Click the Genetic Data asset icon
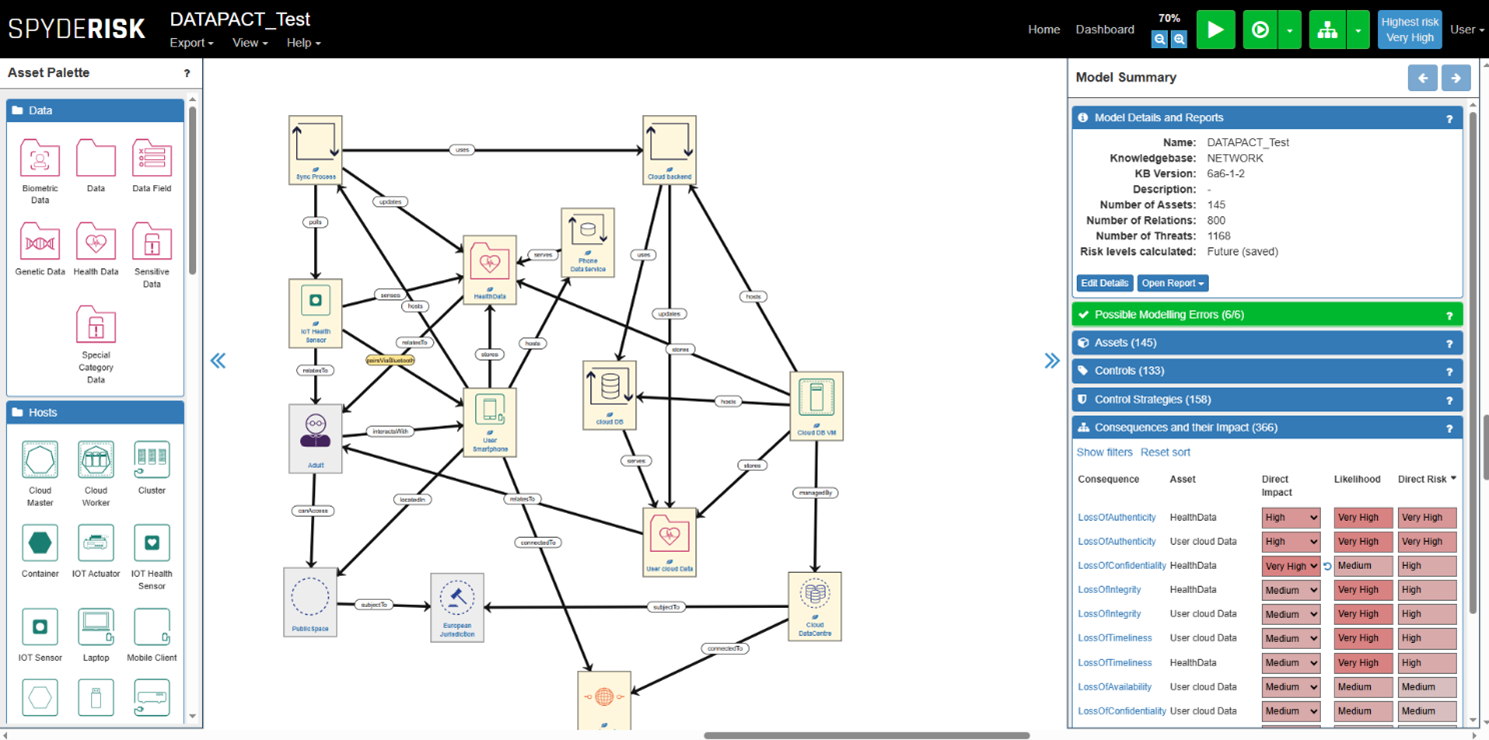 (40, 242)
